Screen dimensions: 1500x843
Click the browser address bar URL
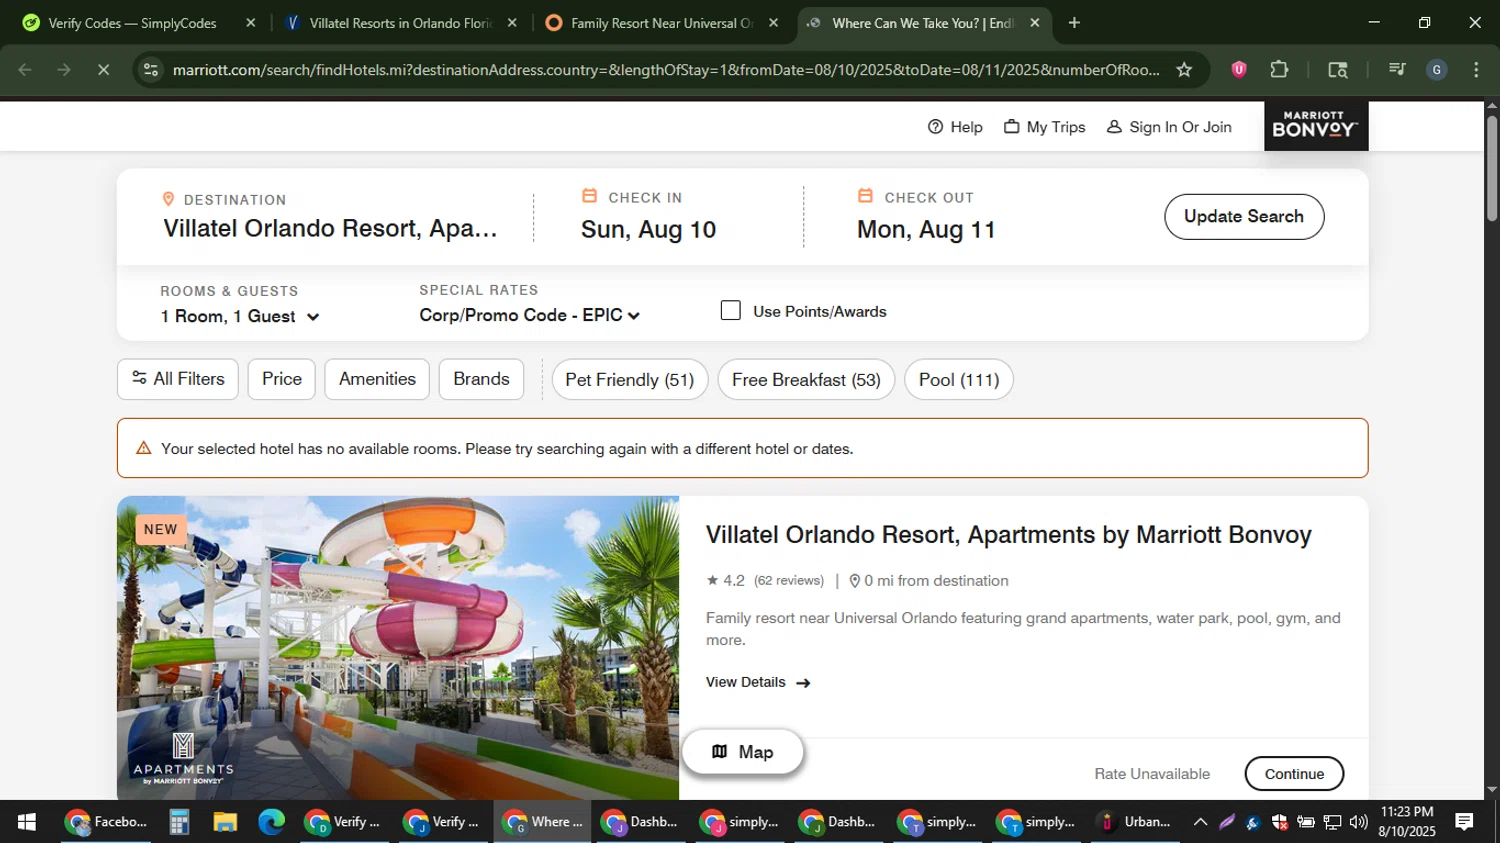(665, 69)
